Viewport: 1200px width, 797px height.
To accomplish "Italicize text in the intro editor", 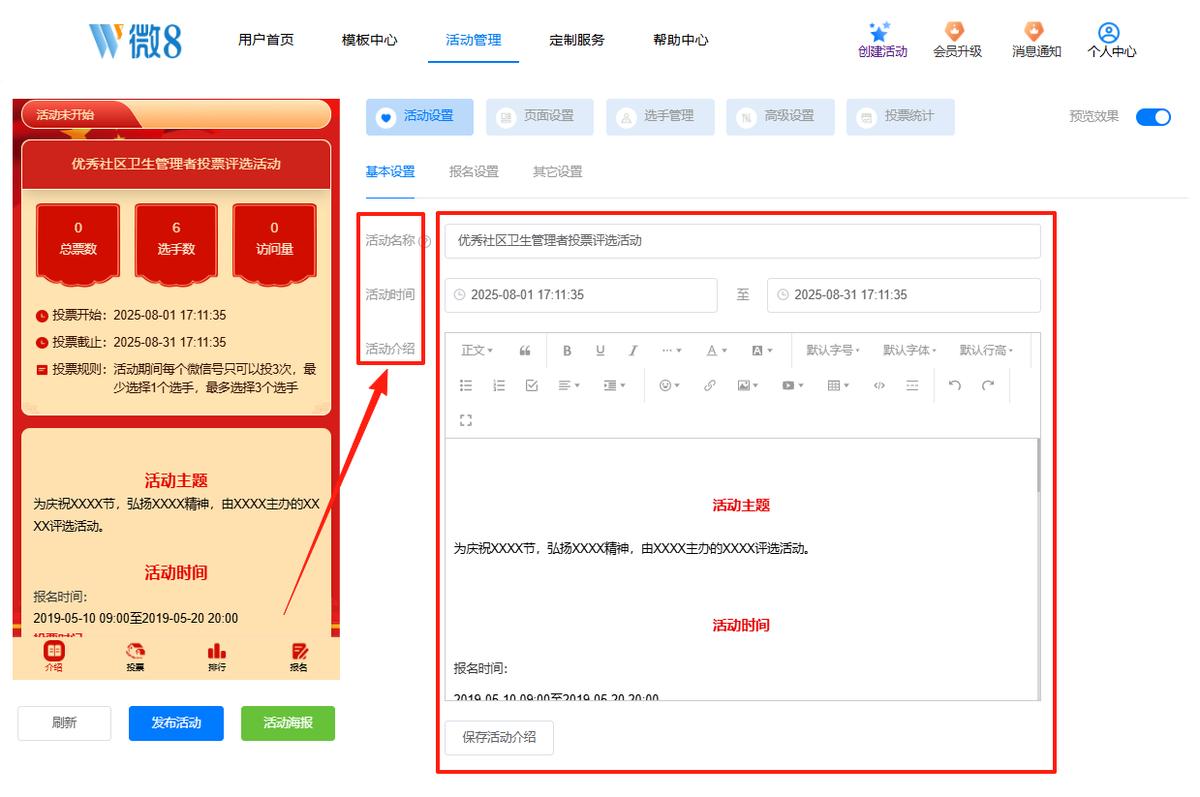I will 633,351.
